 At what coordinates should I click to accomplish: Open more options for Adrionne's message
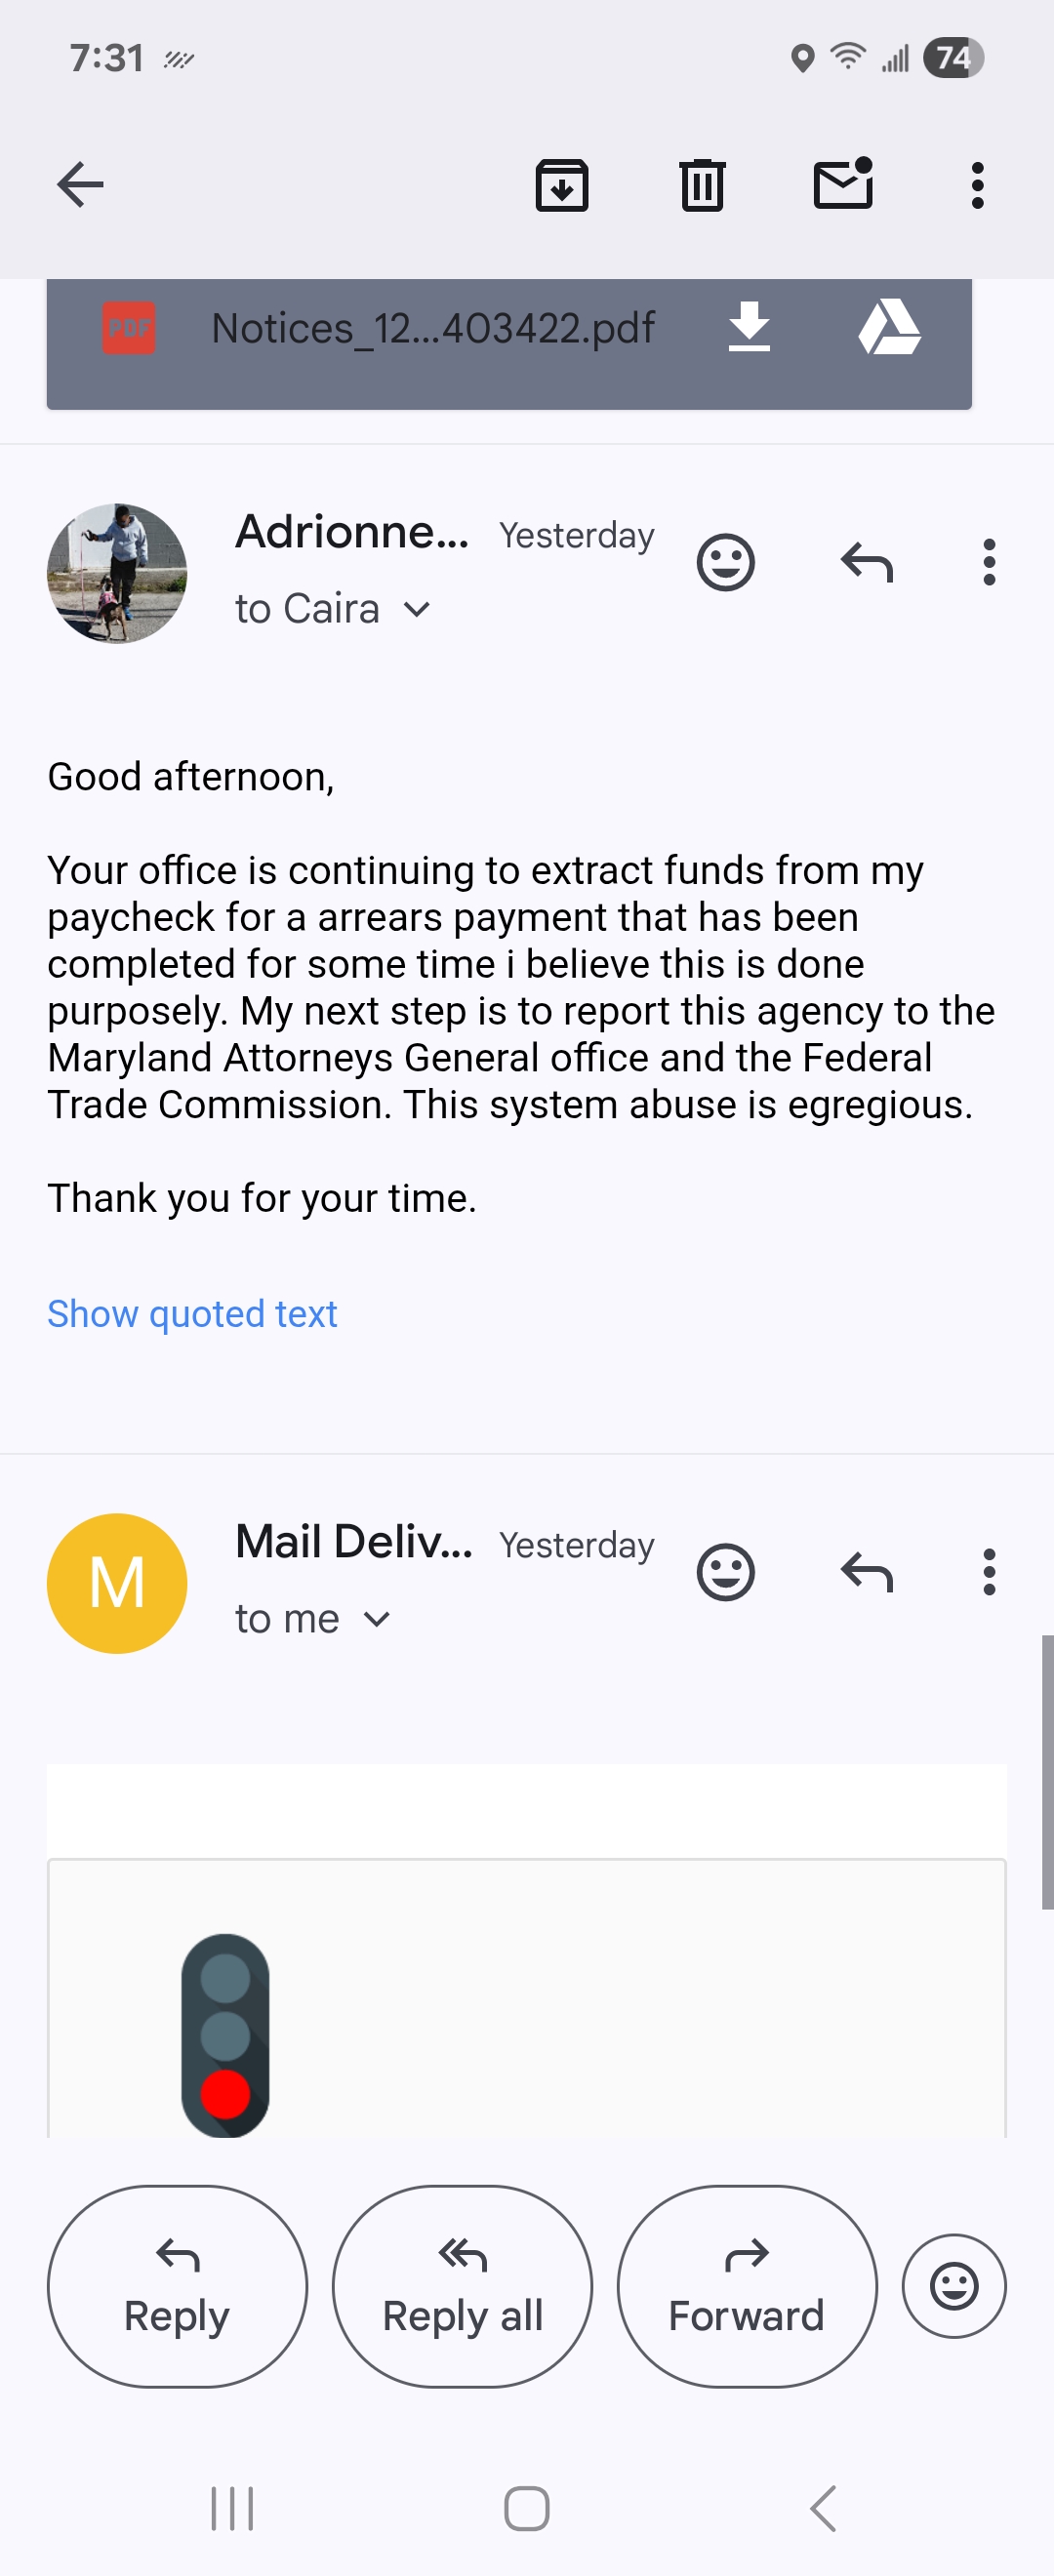coord(989,563)
